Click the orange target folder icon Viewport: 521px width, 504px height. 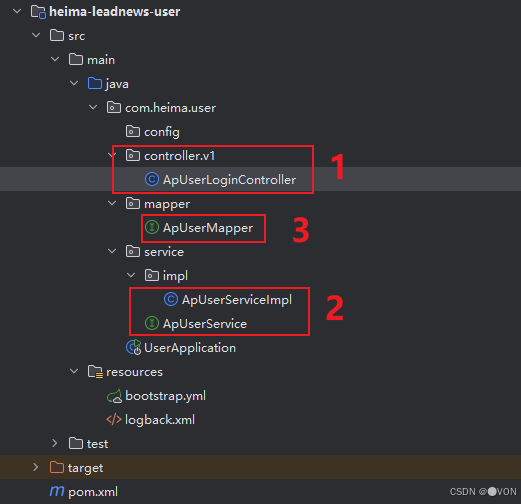point(57,468)
